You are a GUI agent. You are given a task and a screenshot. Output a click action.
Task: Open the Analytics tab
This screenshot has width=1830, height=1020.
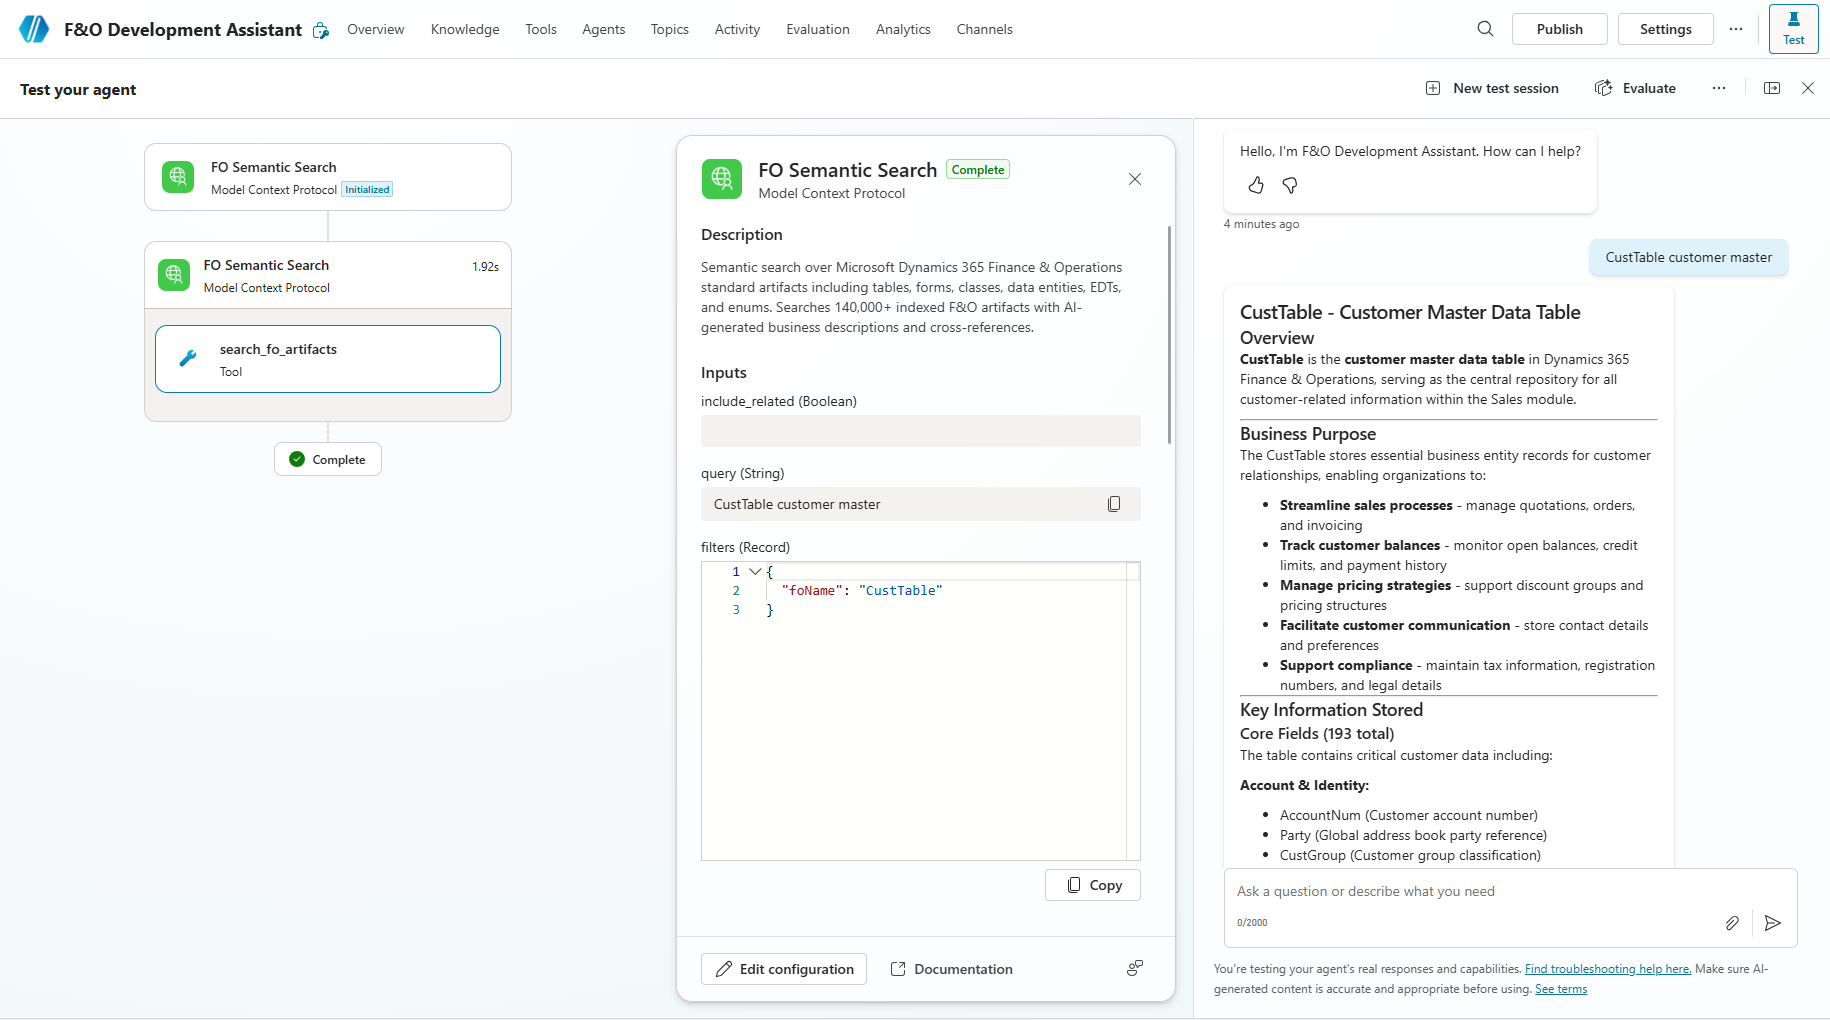point(903,29)
